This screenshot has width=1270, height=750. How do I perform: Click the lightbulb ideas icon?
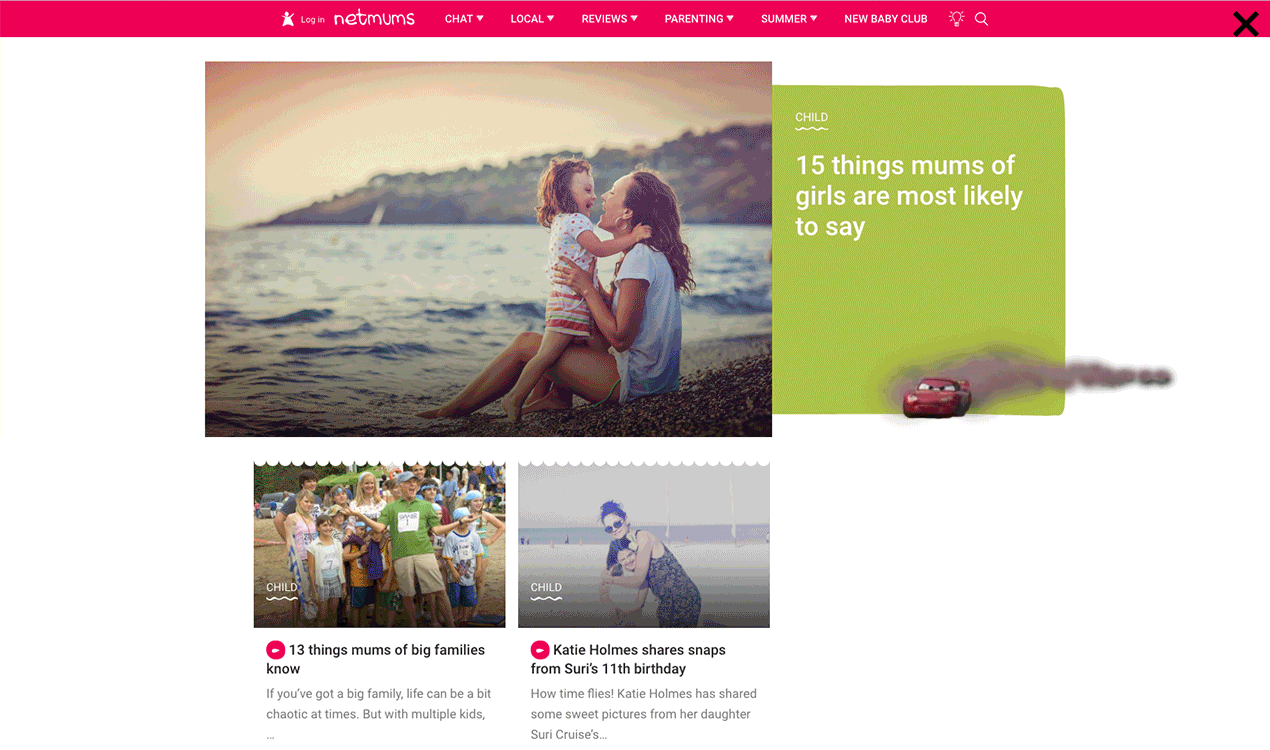tap(956, 18)
